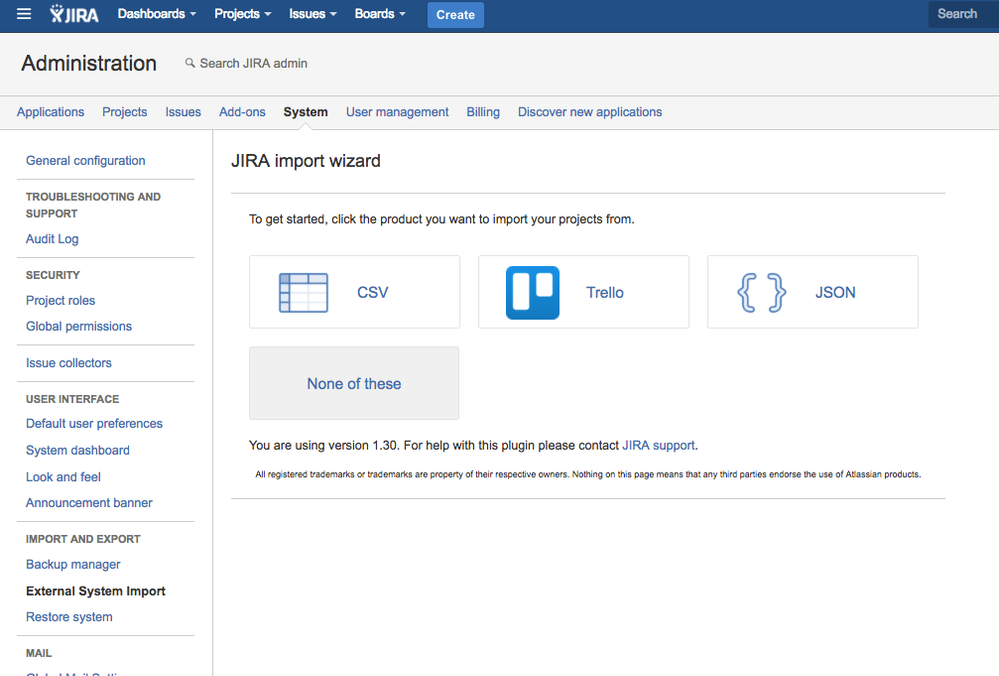Open Global permissions page
The height and width of the screenshot is (676, 999).
click(79, 326)
